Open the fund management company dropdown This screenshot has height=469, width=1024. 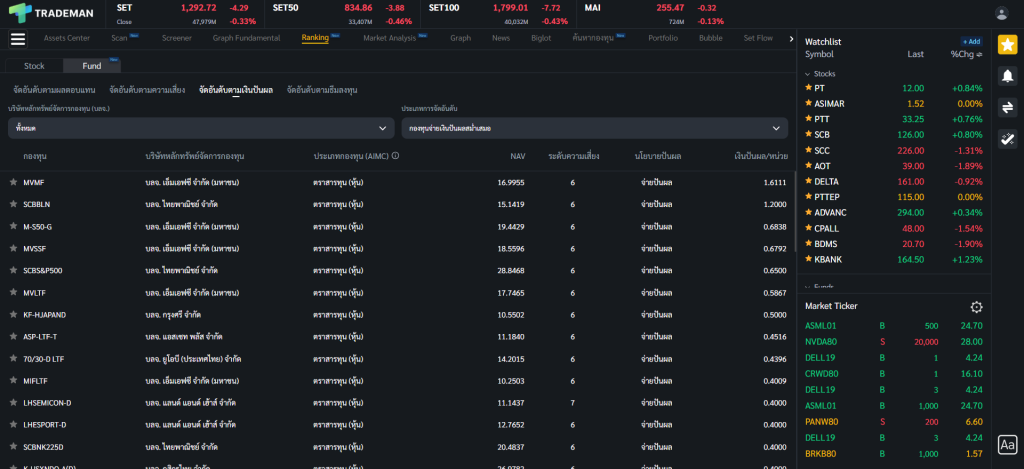200,128
